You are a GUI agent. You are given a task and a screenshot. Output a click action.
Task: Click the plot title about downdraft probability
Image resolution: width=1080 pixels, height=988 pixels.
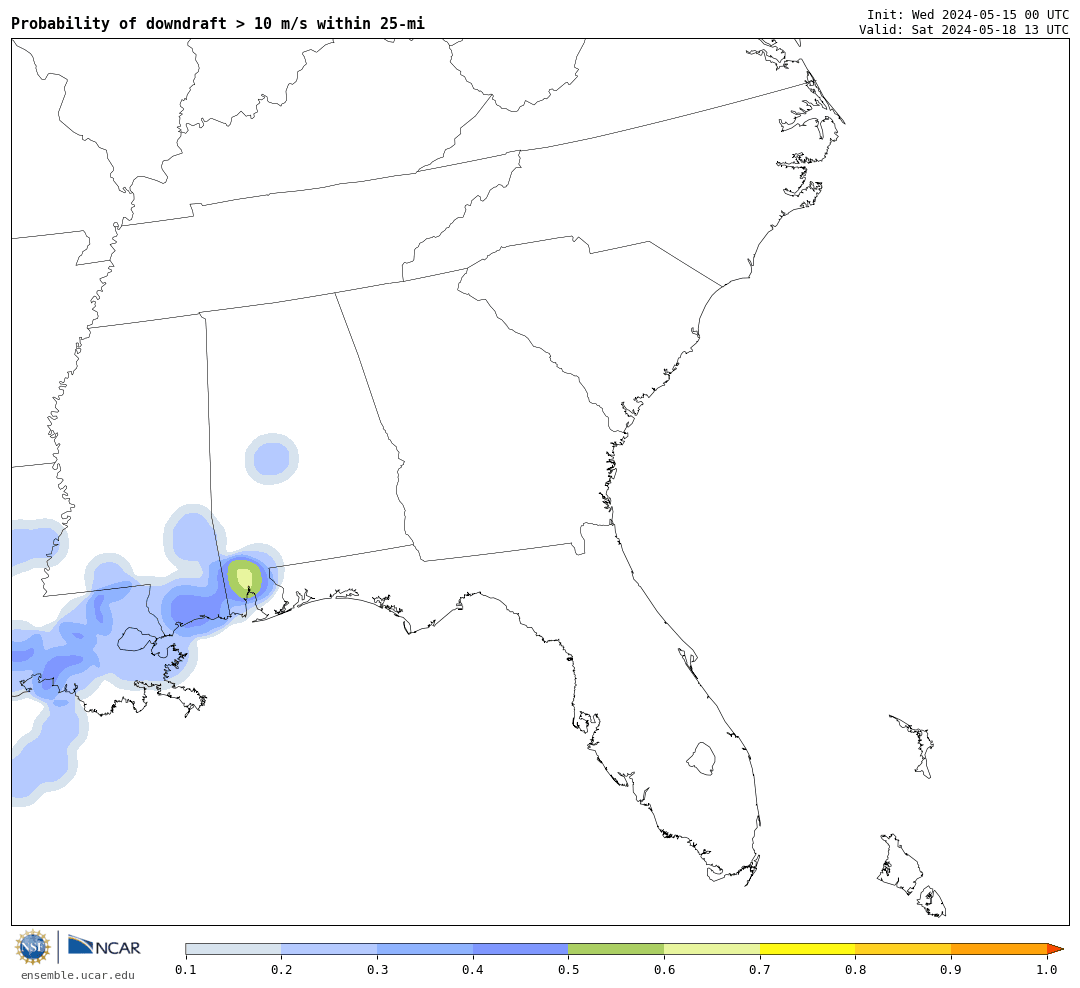218,23
